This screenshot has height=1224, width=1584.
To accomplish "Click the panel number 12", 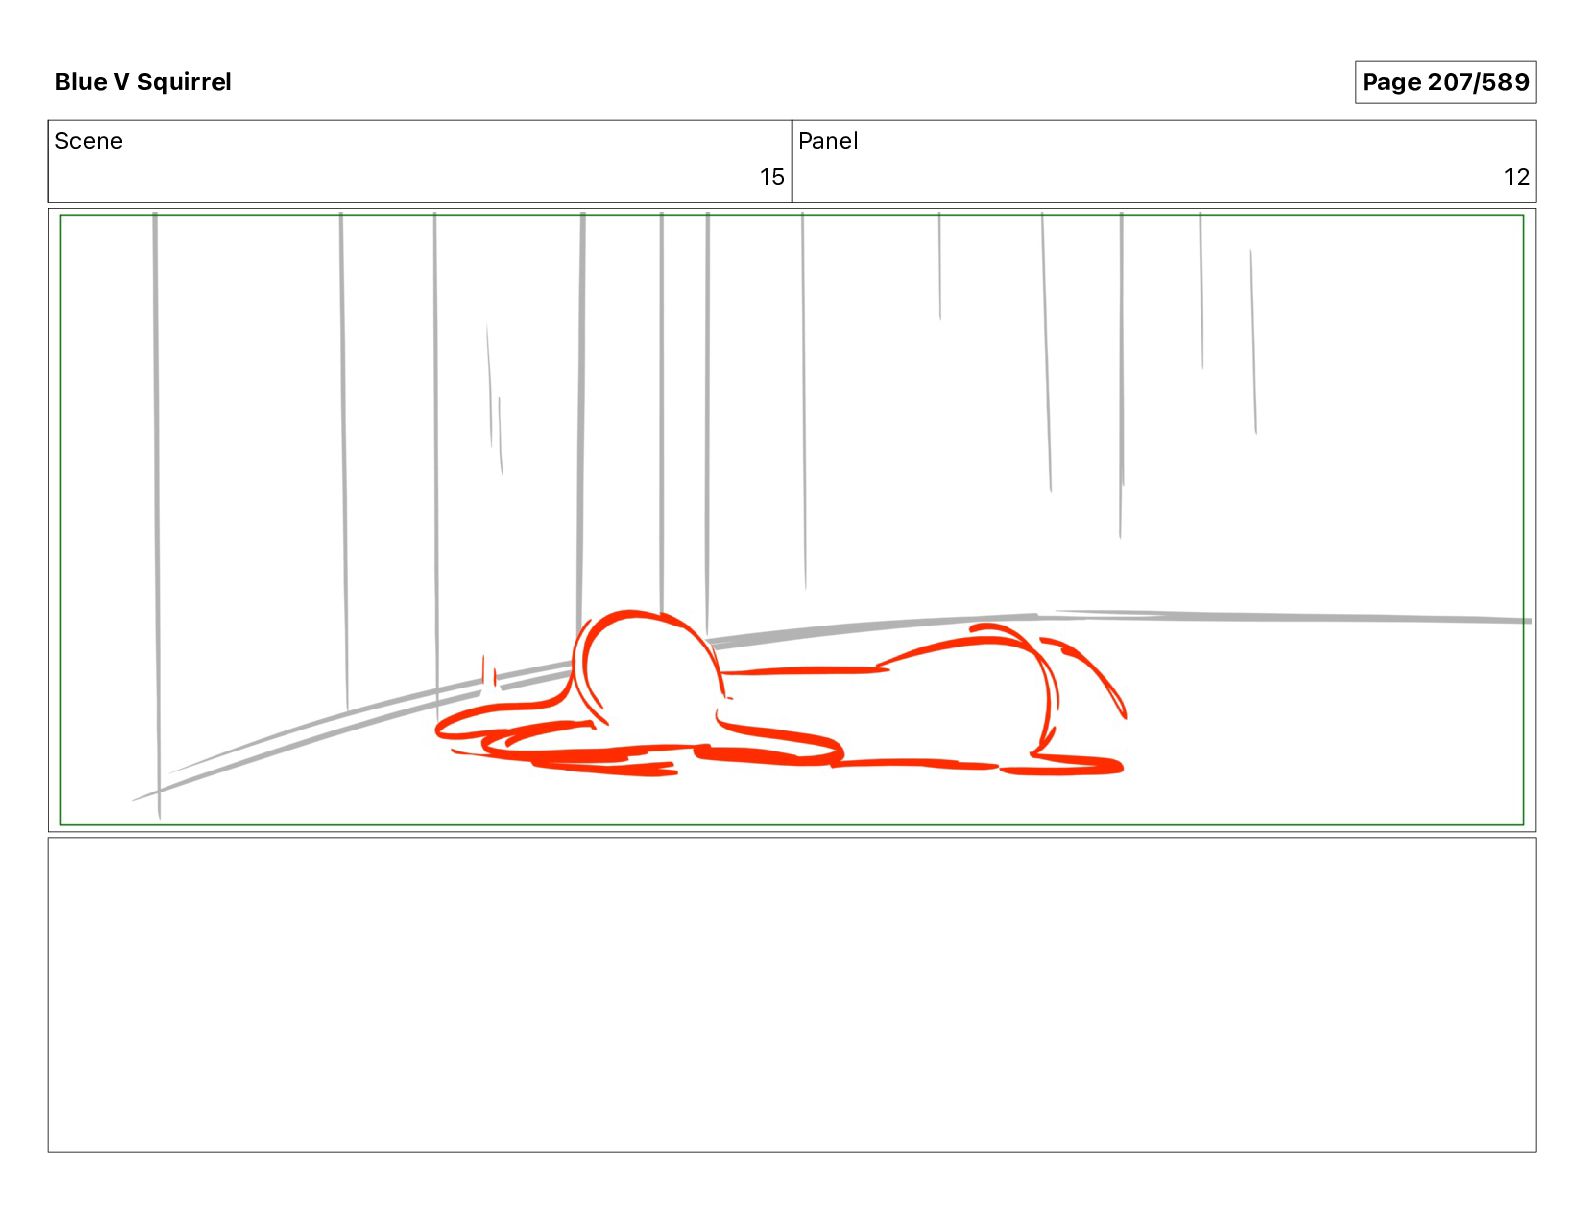I will (x=1517, y=177).
